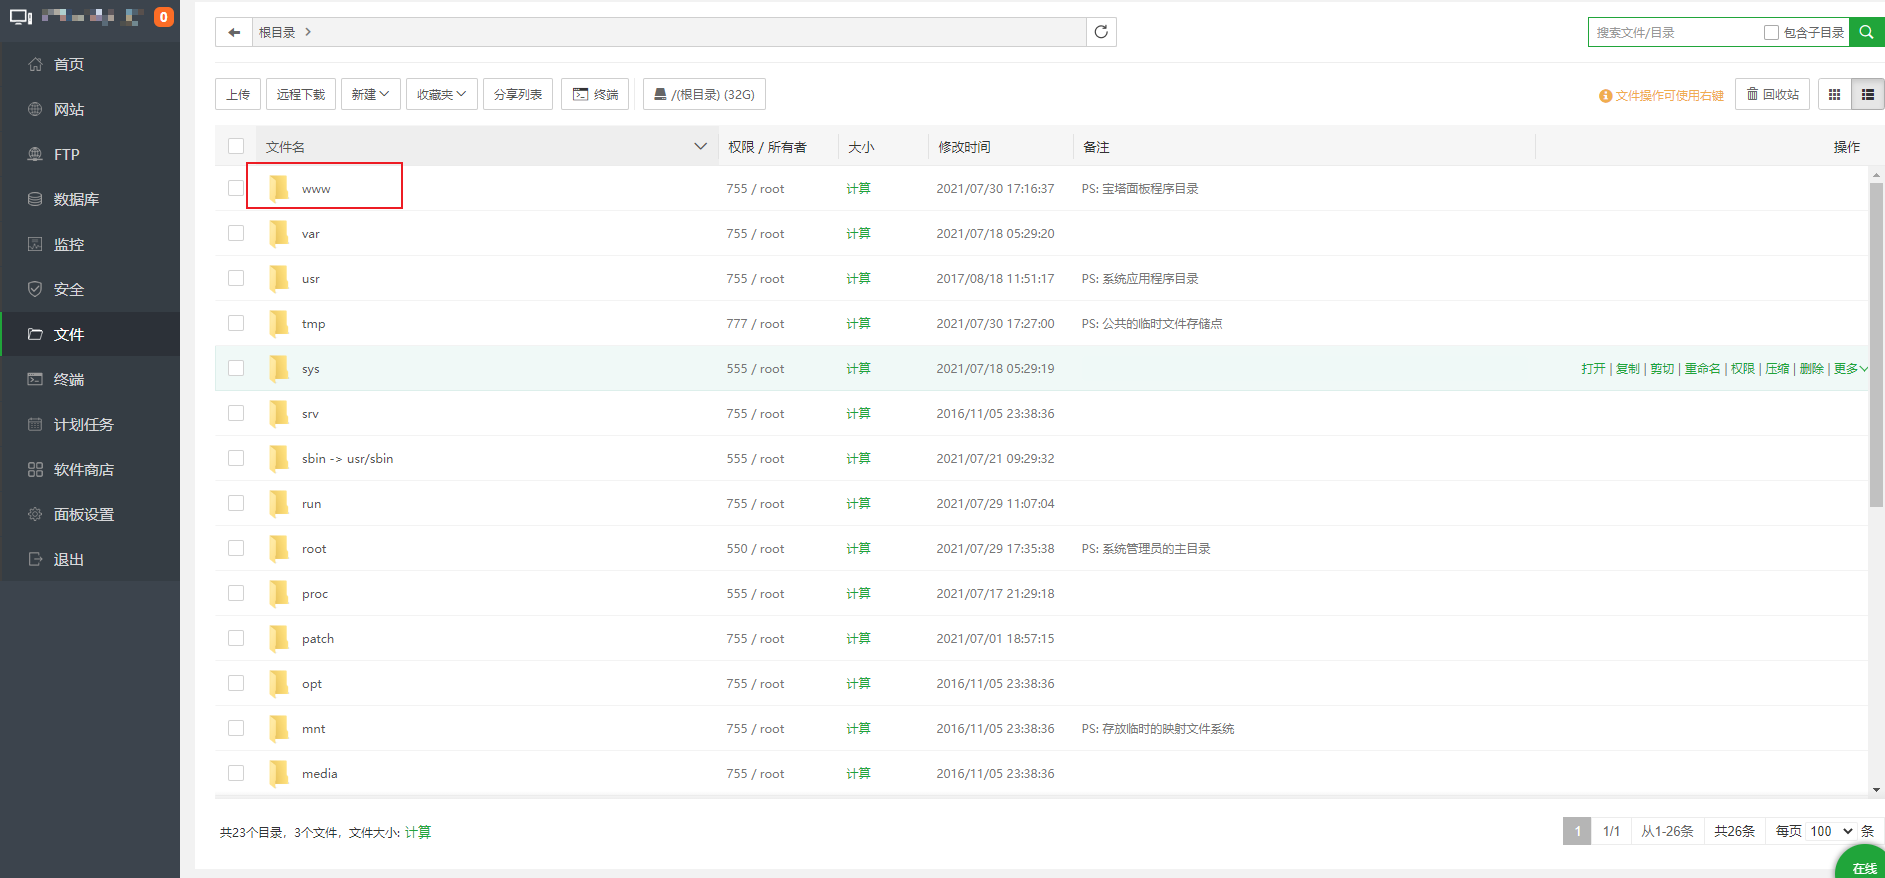
Task: Click the vertical scrollbar thumb
Action: coord(1876,344)
